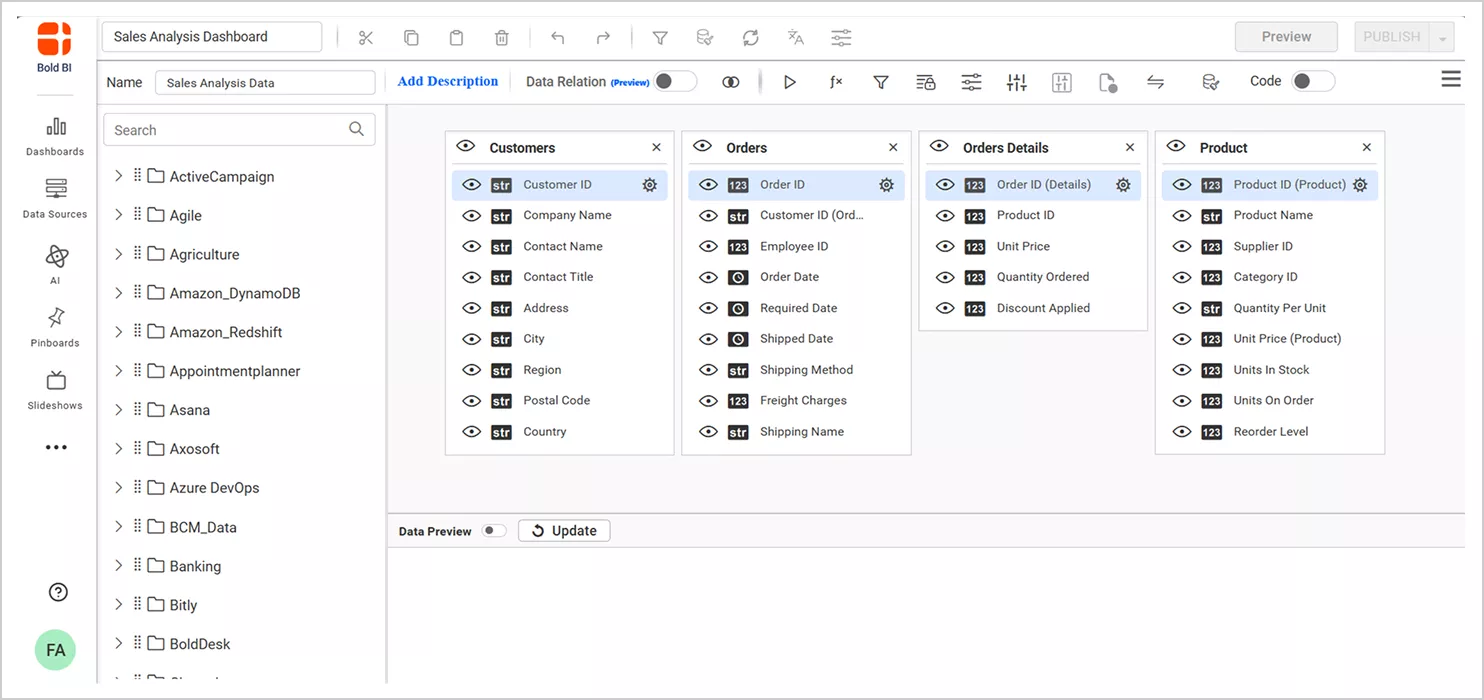The image size is (1484, 700).
Task: Click the undo arrow icon
Action: click(558, 38)
